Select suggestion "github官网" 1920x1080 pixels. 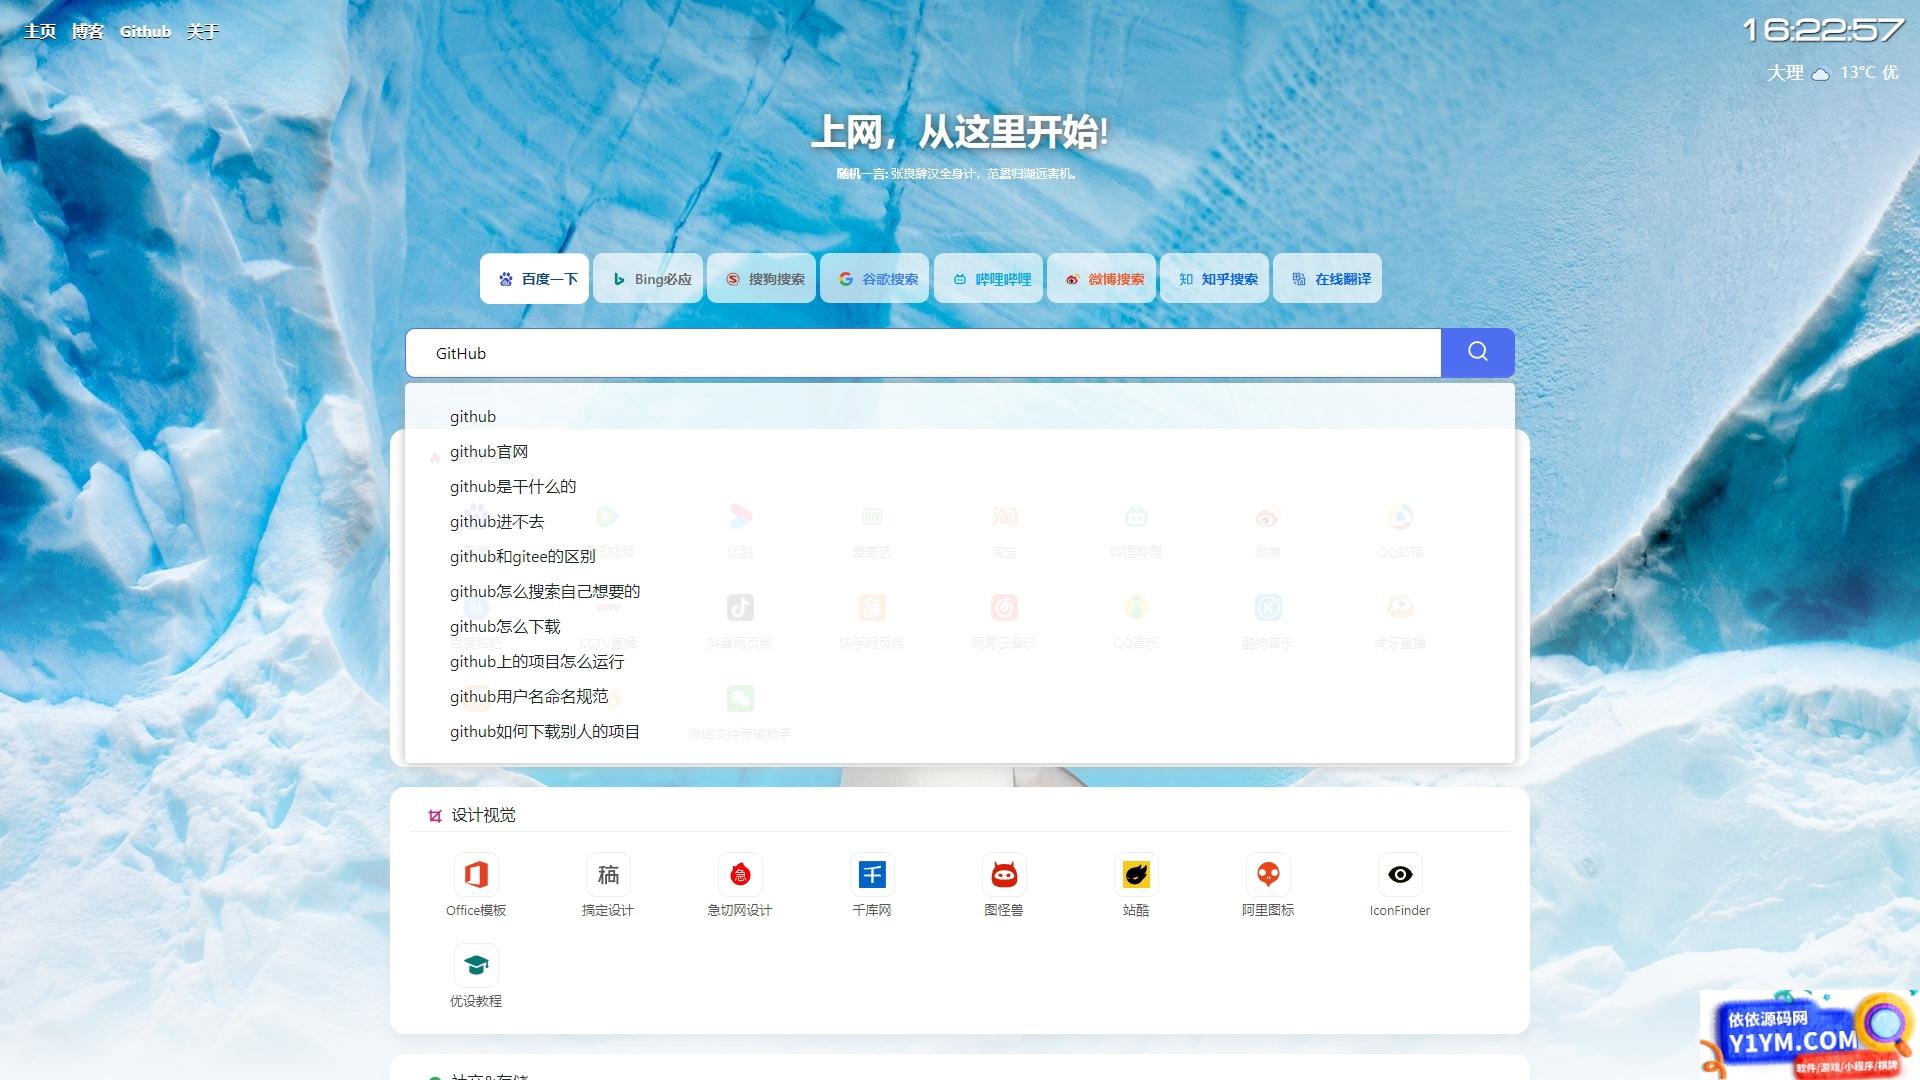tap(960, 452)
